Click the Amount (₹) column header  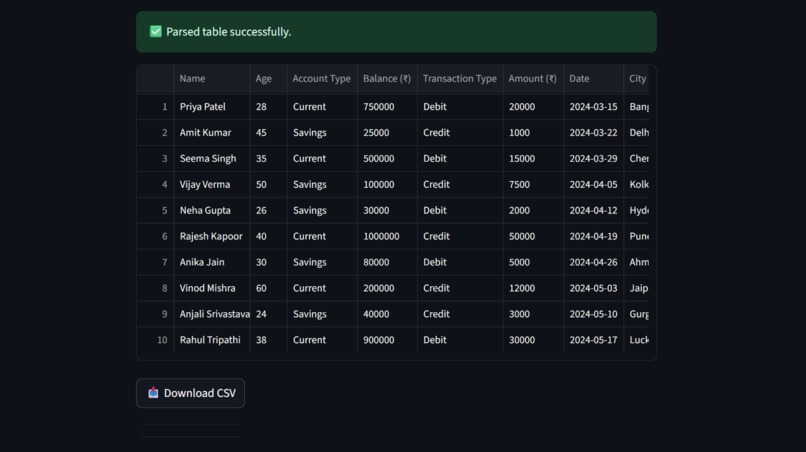point(533,78)
